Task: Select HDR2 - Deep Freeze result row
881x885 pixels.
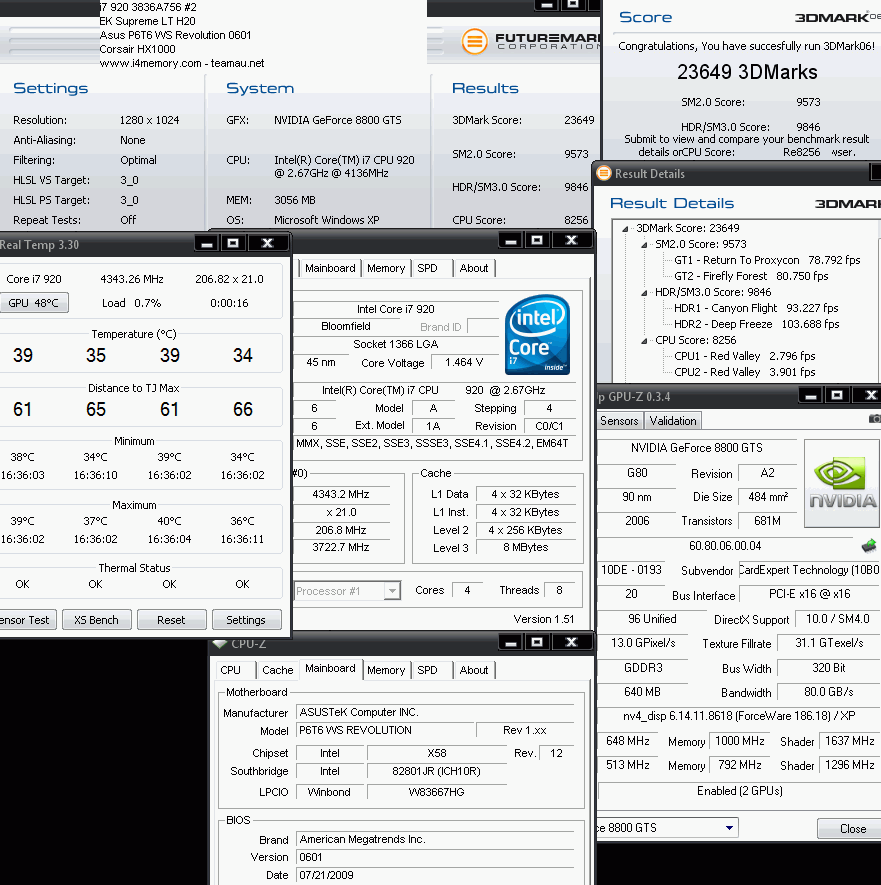Action: point(757,324)
